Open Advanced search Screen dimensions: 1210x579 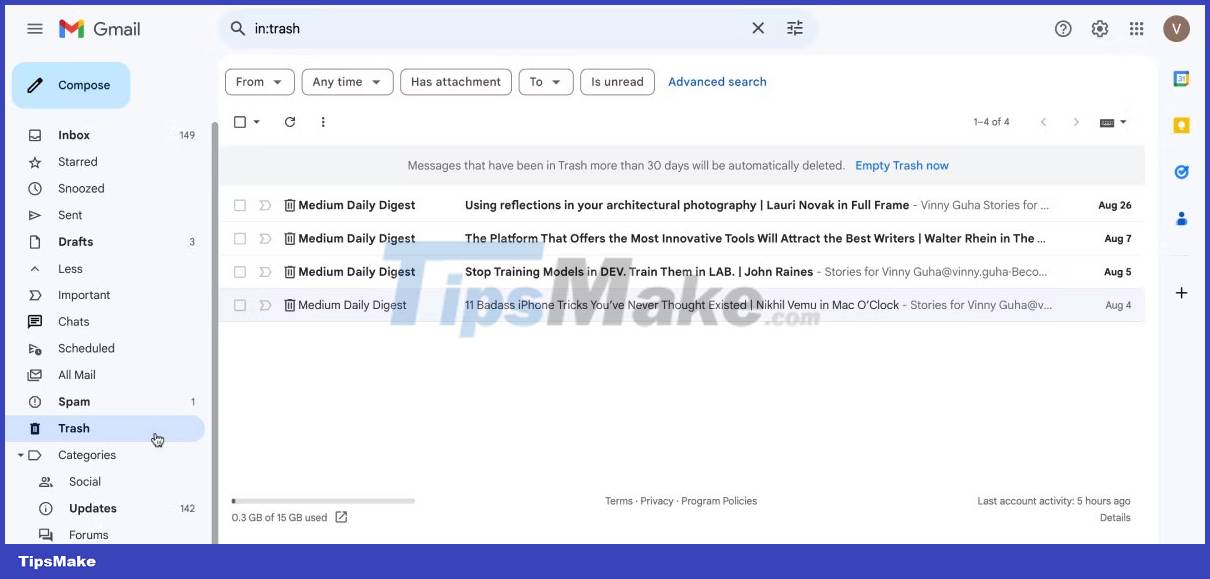pos(717,81)
